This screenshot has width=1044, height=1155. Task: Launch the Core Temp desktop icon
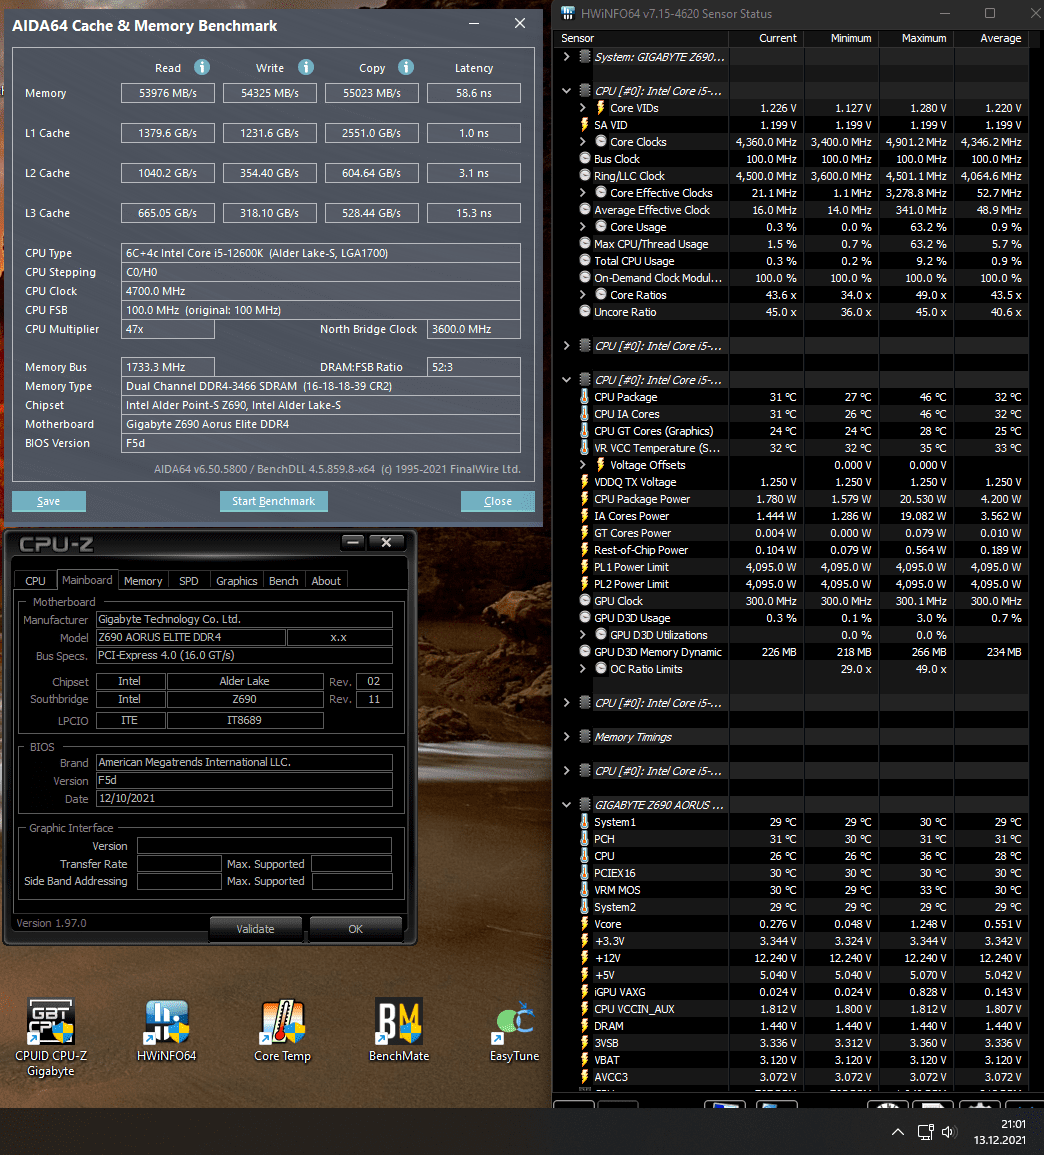coord(282,1030)
